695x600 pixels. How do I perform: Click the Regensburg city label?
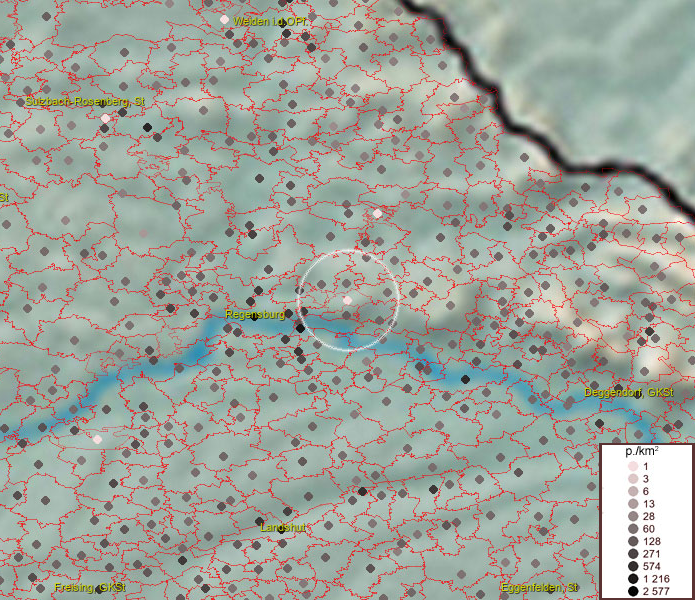coord(256,314)
